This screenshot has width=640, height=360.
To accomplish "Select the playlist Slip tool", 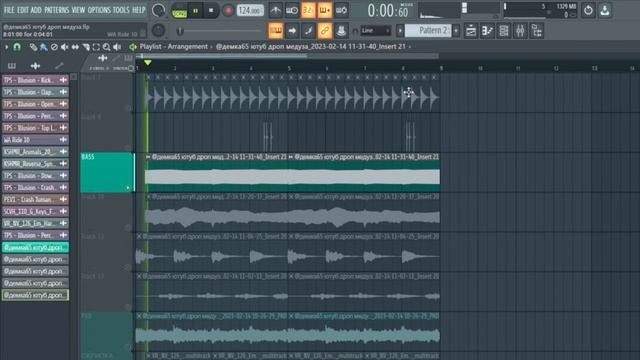I will [x=75, y=47].
